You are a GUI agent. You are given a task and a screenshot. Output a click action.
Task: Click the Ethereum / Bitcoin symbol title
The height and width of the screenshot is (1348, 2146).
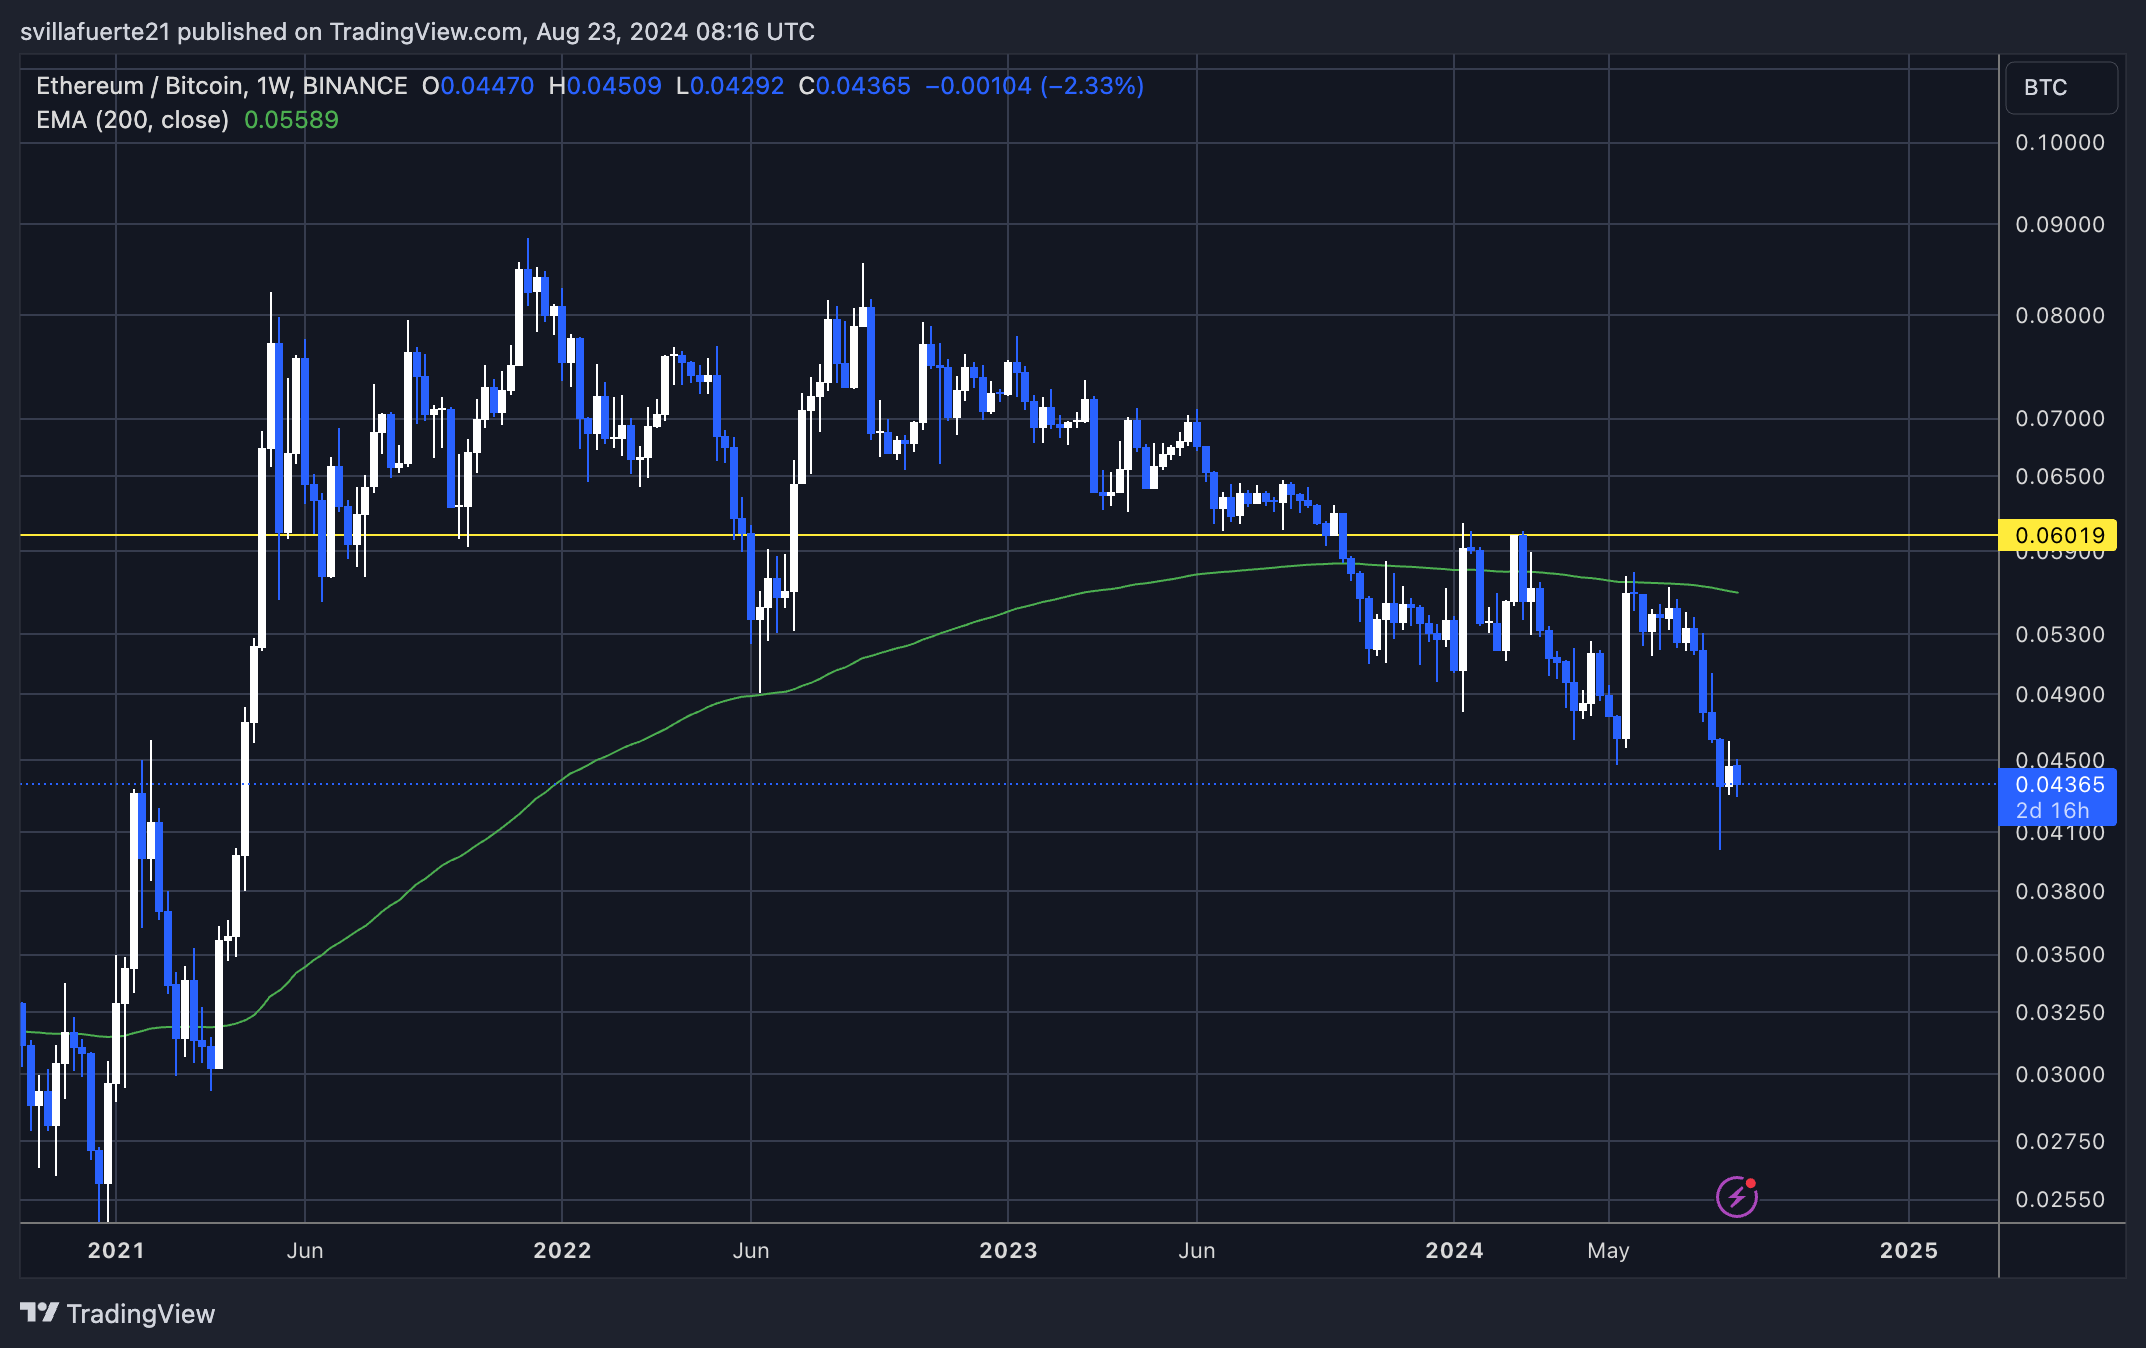[x=140, y=86]
